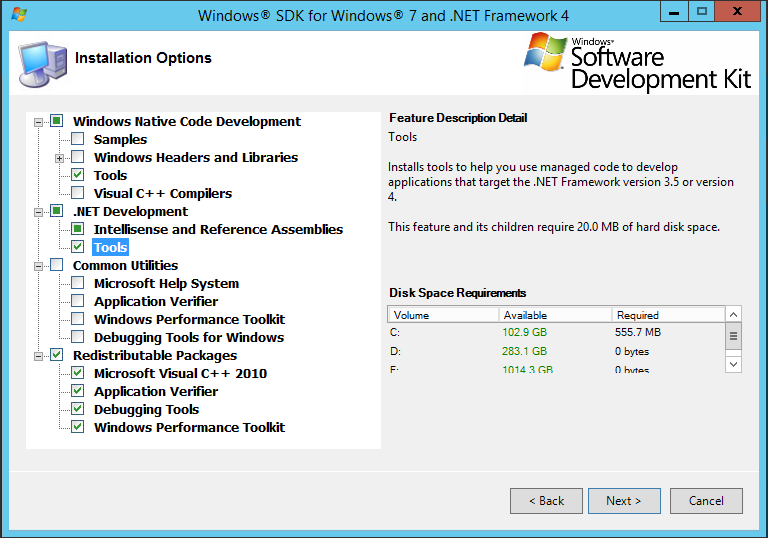This screenshot has height=538, width=768.
Task: Click the Available column header
Action: (555, 315)
